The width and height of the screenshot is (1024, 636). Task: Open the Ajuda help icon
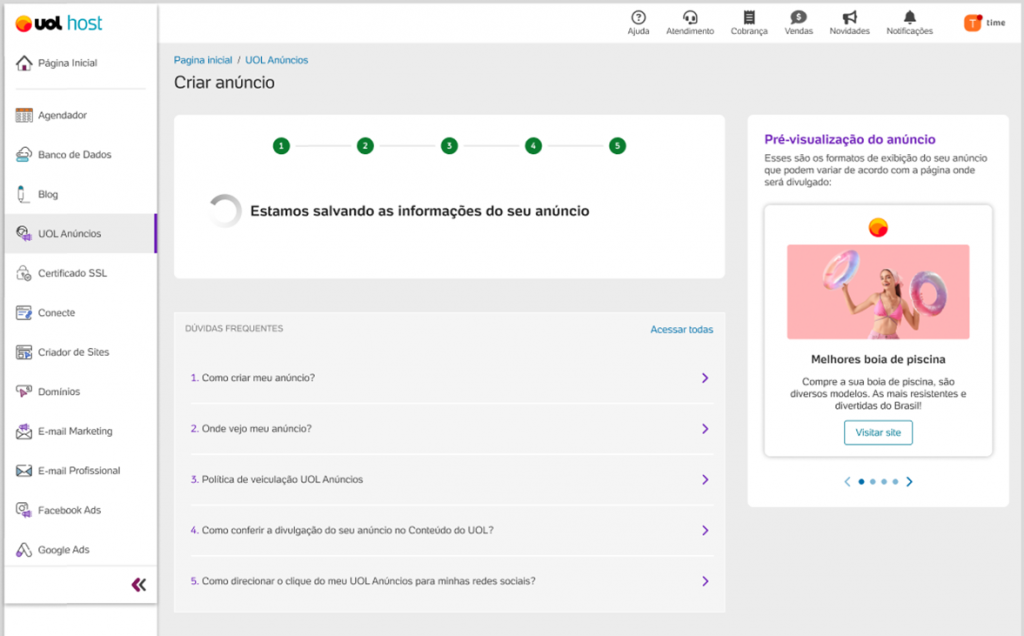tap(638, 17)
